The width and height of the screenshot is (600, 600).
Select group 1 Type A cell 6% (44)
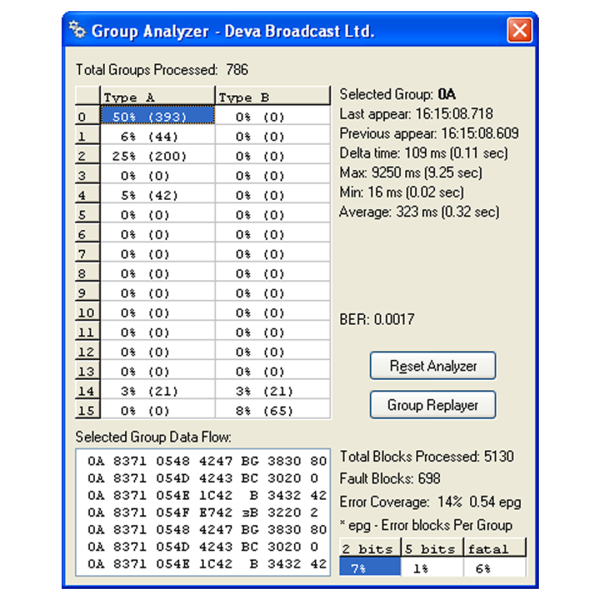pos(158,136)
